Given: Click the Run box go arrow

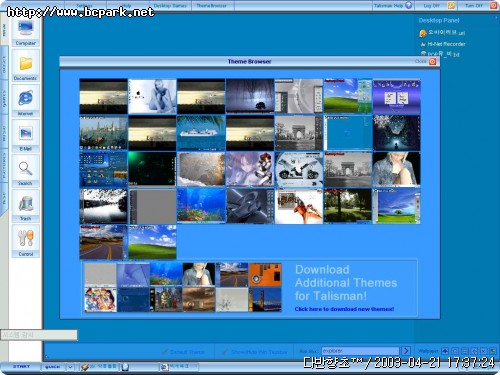Looking at the screenshot, I should click(x=406, y=351).
